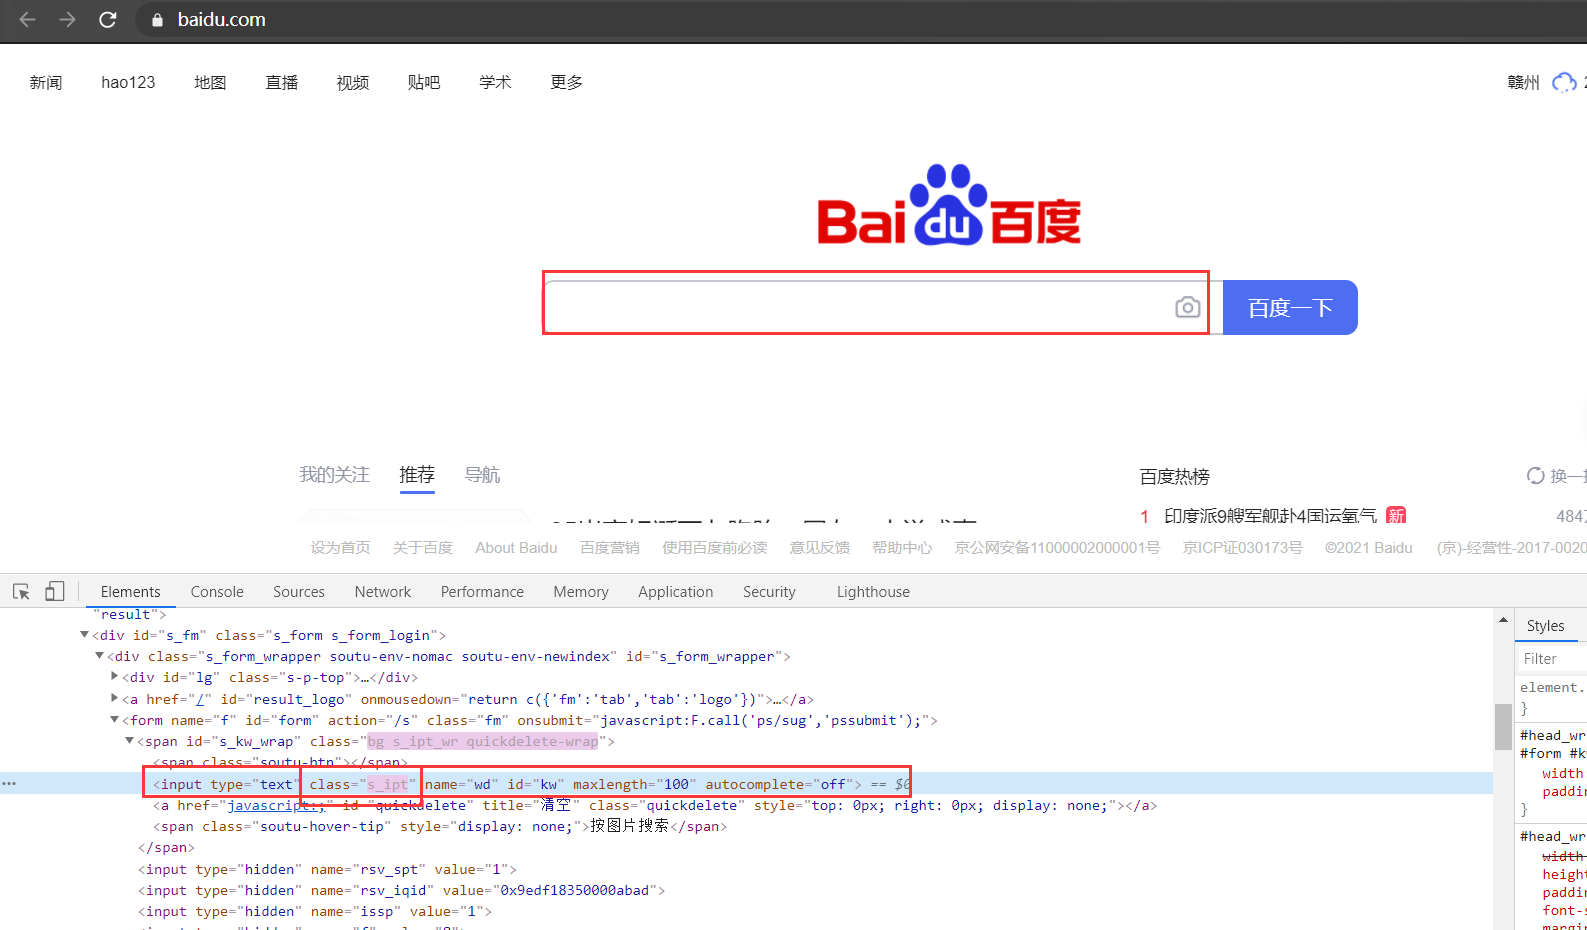
Task: Select the hidden input row named rsv_spt
Action: (328, 869)
